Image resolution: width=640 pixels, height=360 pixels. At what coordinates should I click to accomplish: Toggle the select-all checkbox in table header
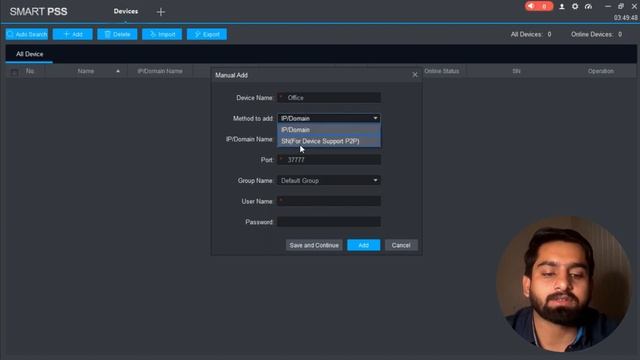[x=14, y=72]
